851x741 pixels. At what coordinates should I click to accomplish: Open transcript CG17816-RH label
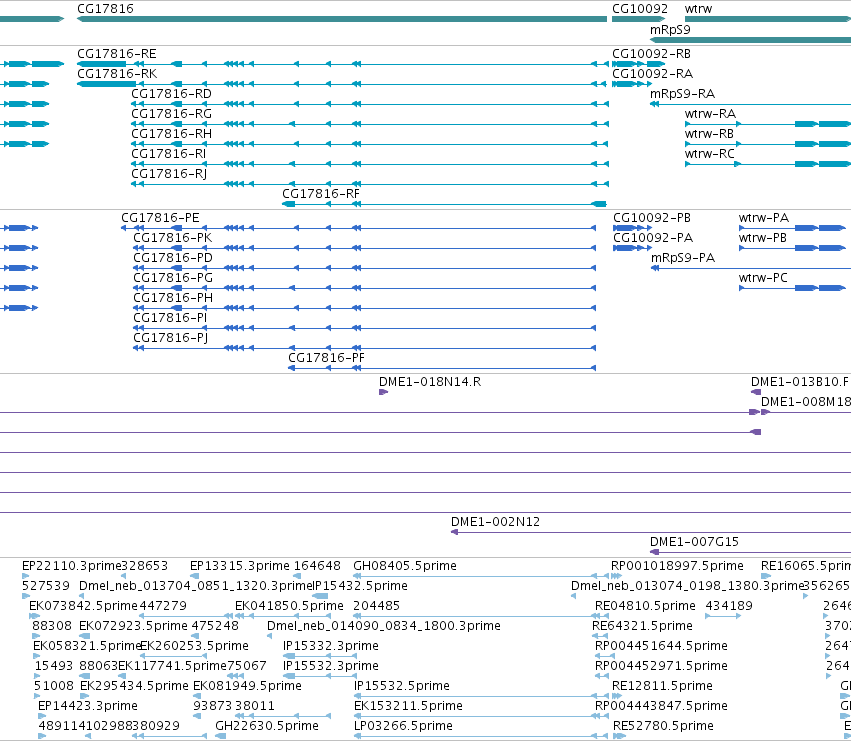pos(172,134)
